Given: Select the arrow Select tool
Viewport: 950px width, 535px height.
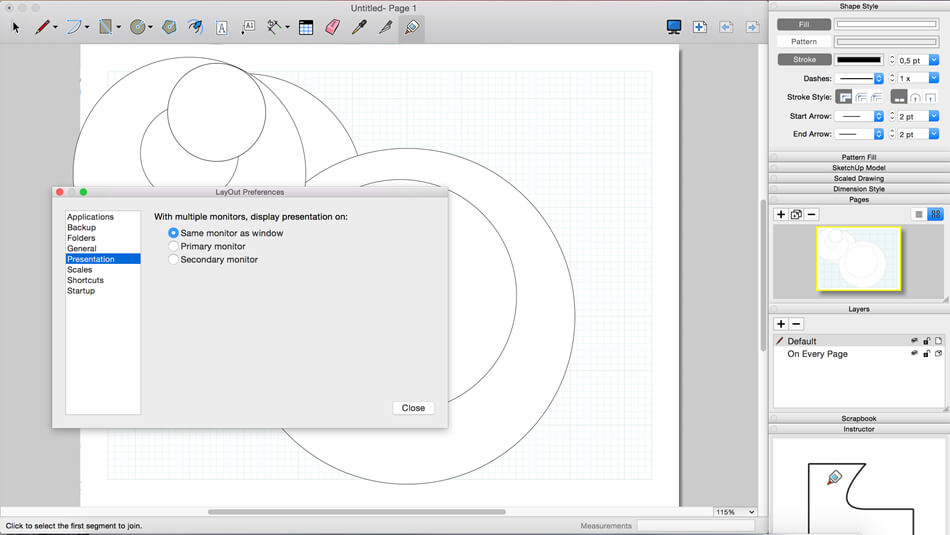Looking at the screenshot, I should pyautogui.click(x=16, y=28).
